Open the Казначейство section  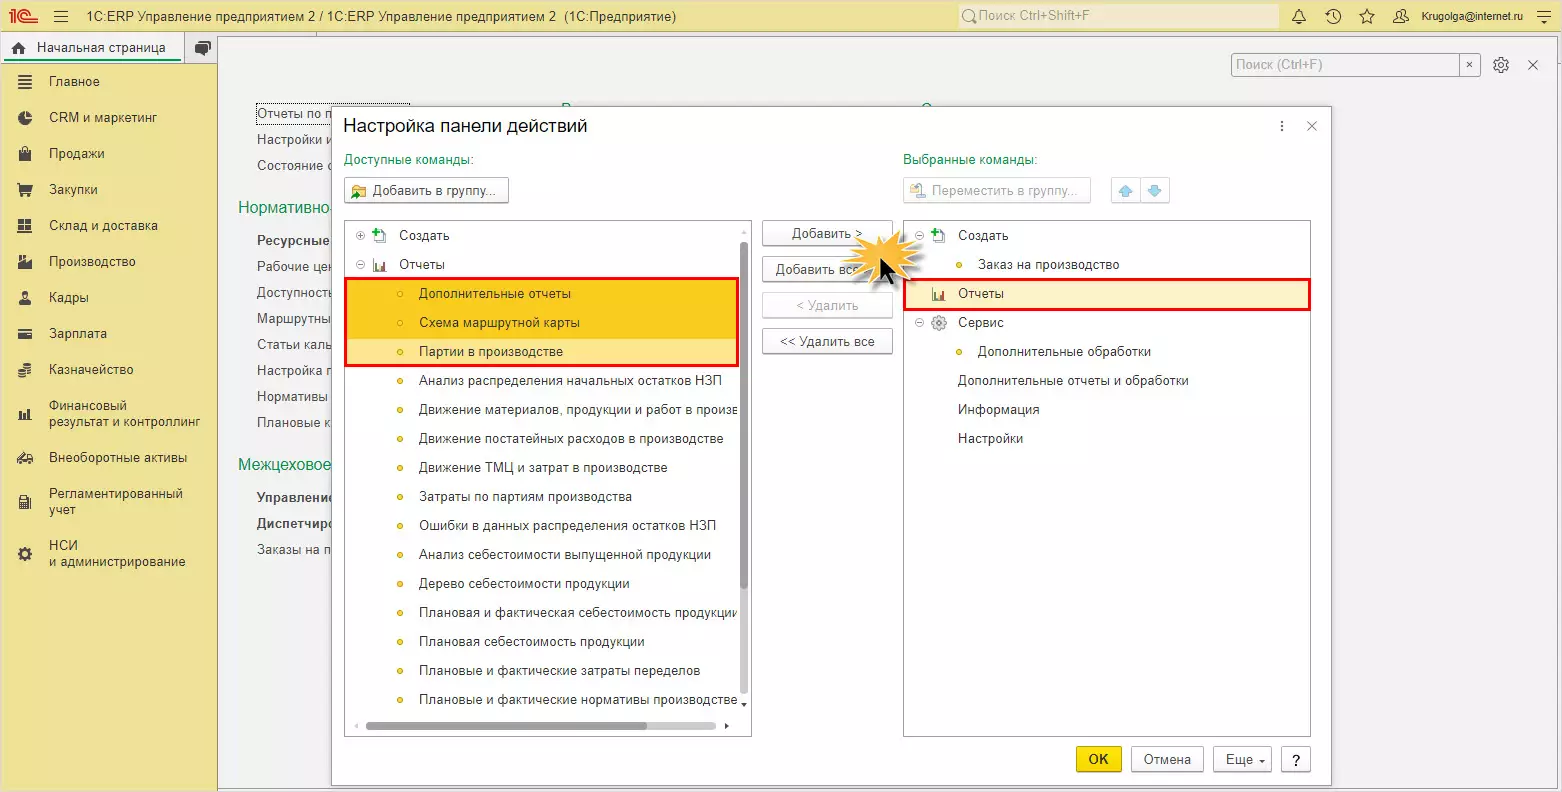click(x=91, y=370)
